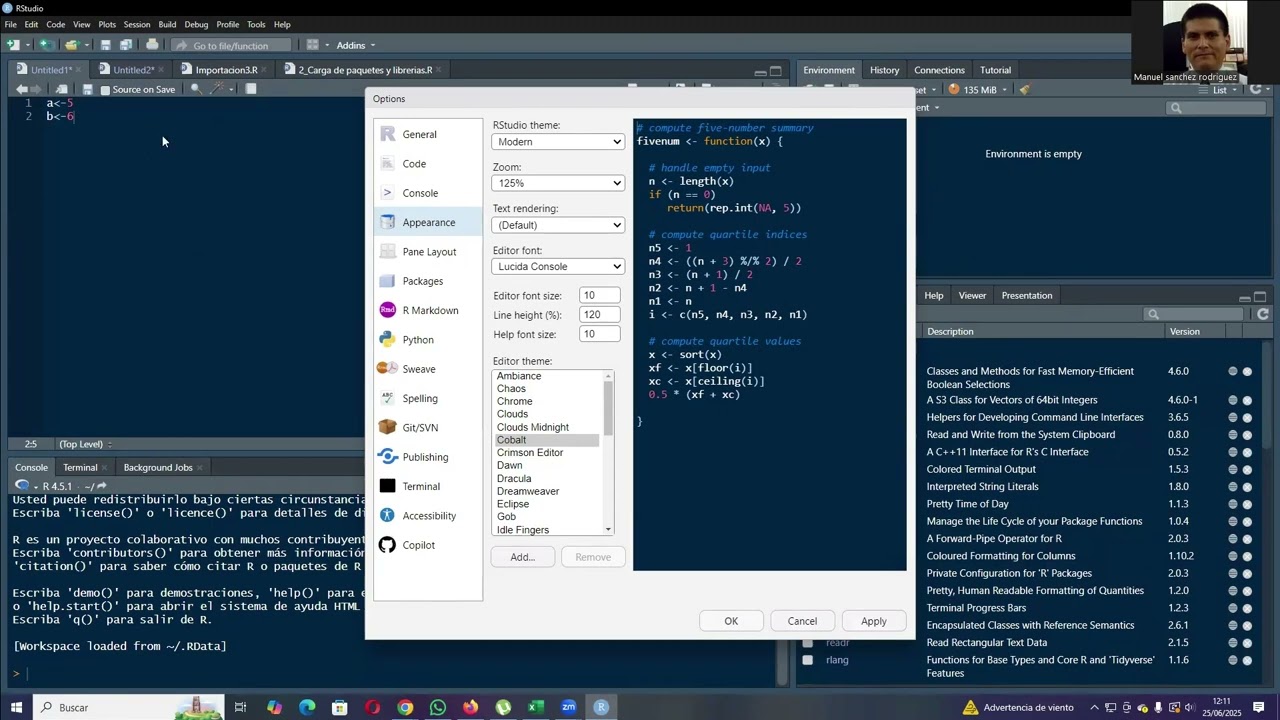Click the WhatsApp icon in taskbar
Screen dimensions: 1280x720
pyautogui.click(x=438, y=707)
